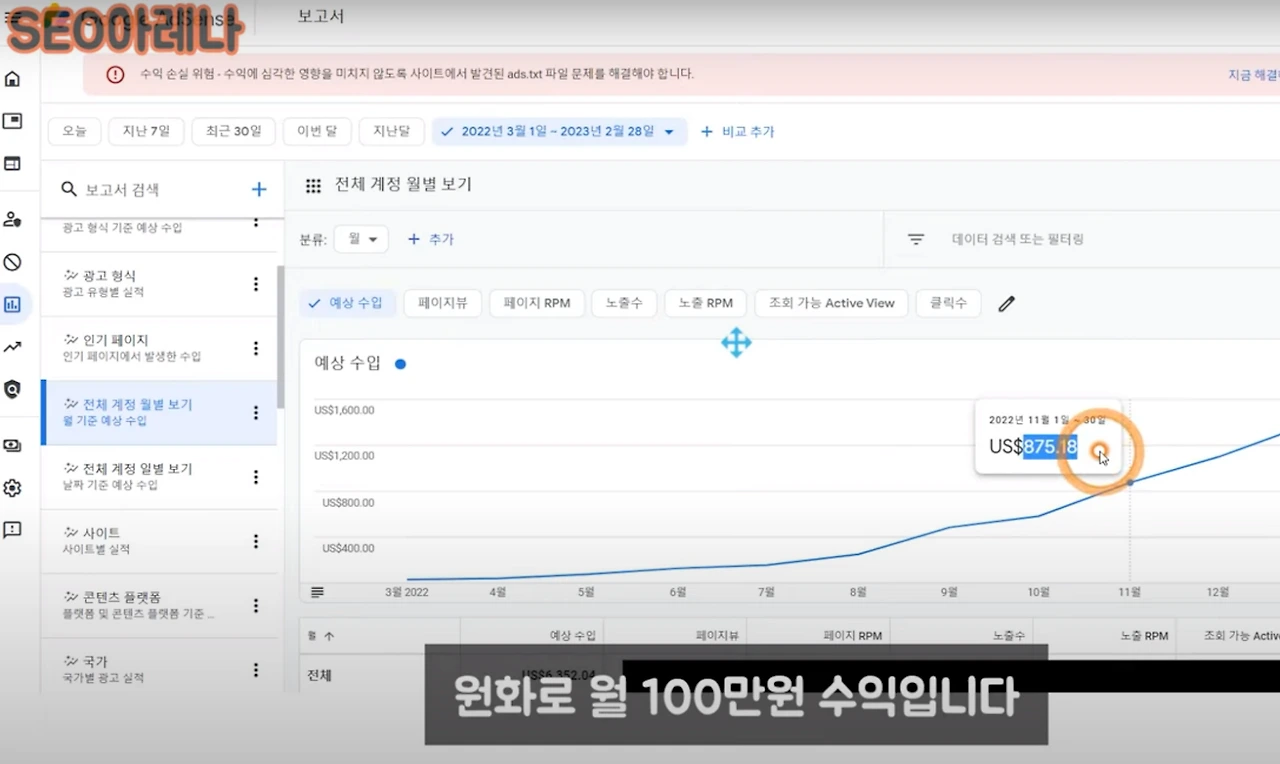1280x764 pixels.
Task: Open more options for 인기 페이지 report
Action: [256, 348]
